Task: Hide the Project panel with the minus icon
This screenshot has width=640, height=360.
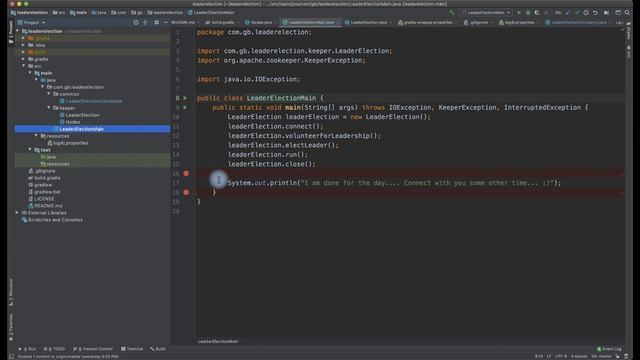Action: (165, 22)
